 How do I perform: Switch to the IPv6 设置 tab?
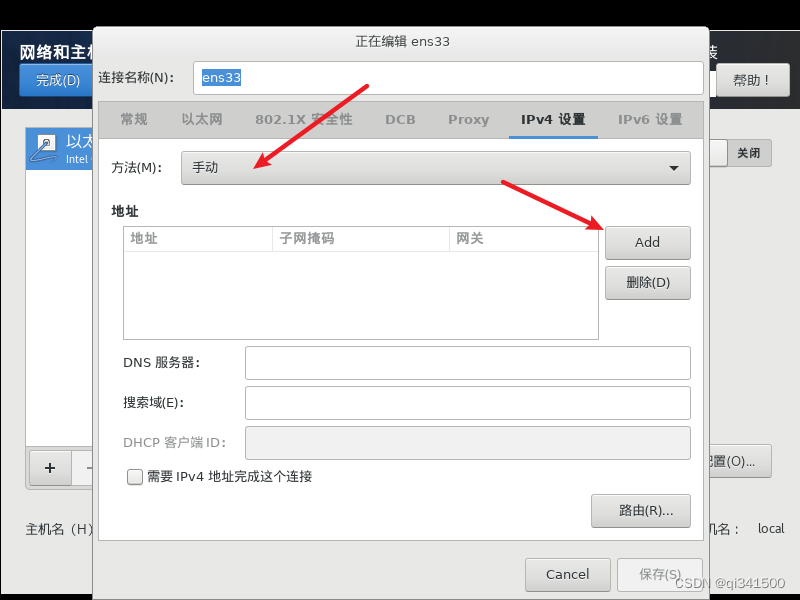(650, 119)
